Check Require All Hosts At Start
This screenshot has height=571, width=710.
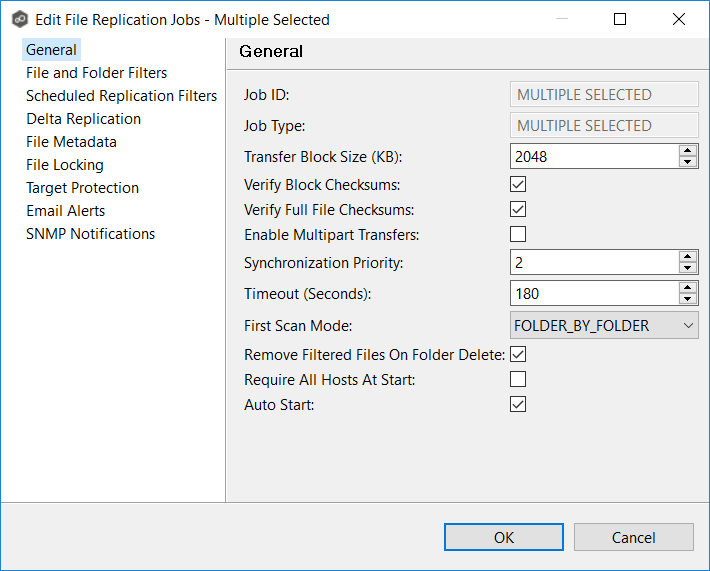tap(518, 379)
